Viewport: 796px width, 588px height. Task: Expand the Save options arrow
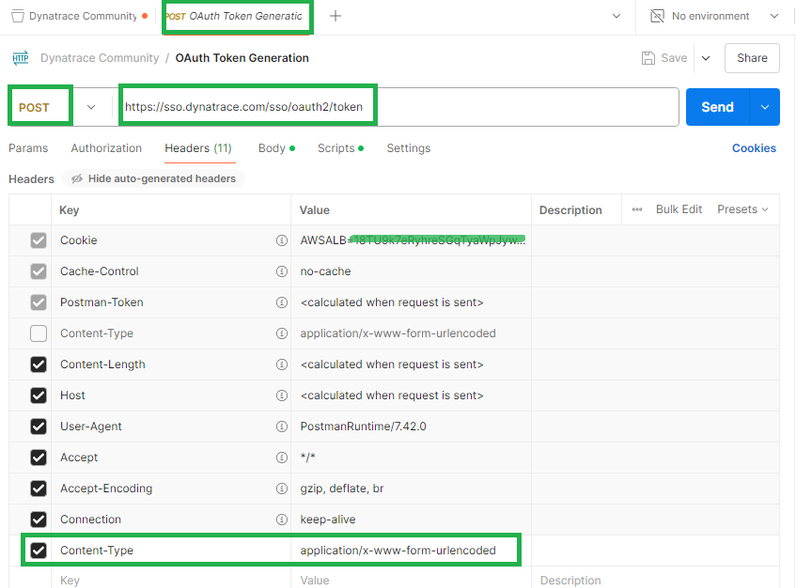(x=706, y=58)
